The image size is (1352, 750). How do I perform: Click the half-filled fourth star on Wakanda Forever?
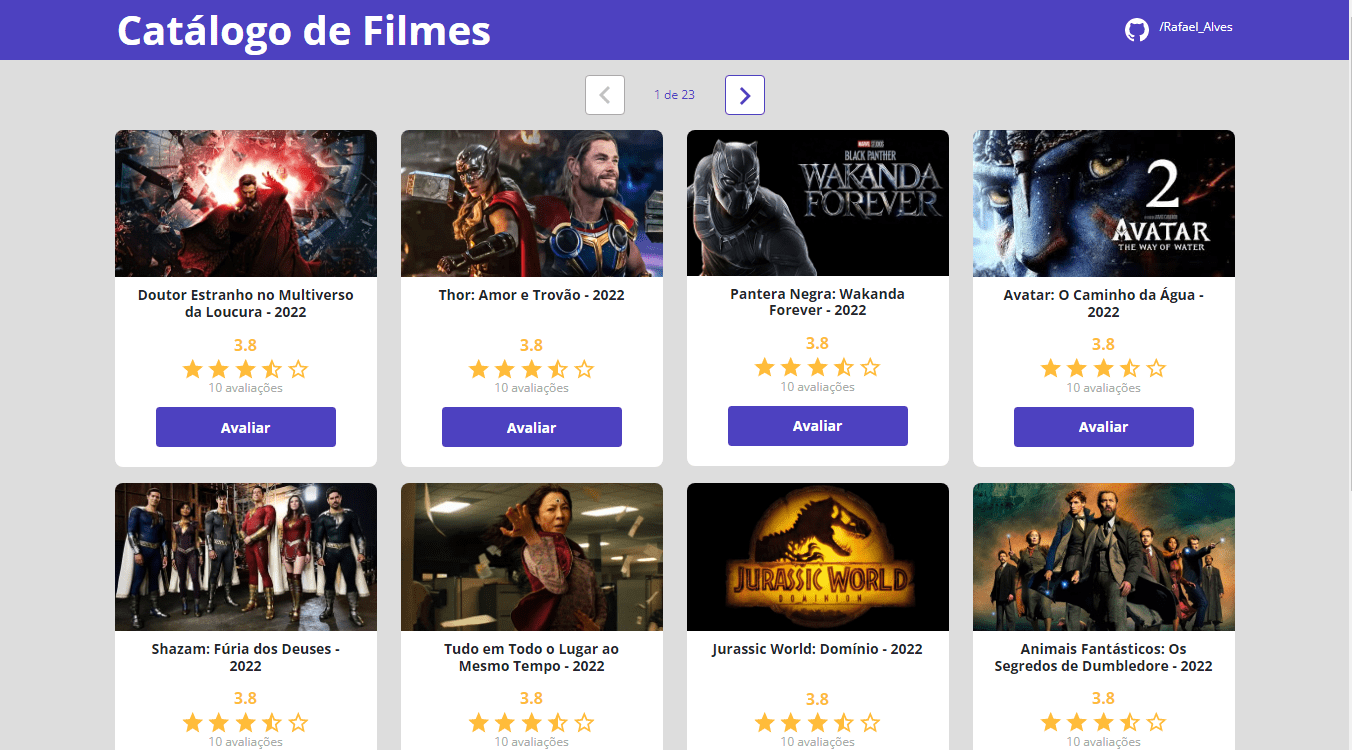point(844,367)
